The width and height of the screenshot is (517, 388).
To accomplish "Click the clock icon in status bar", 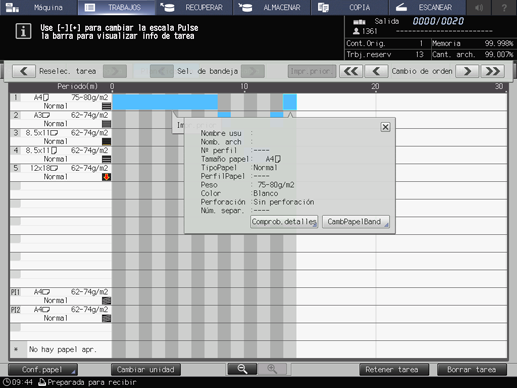I will (x=6, y=382).
